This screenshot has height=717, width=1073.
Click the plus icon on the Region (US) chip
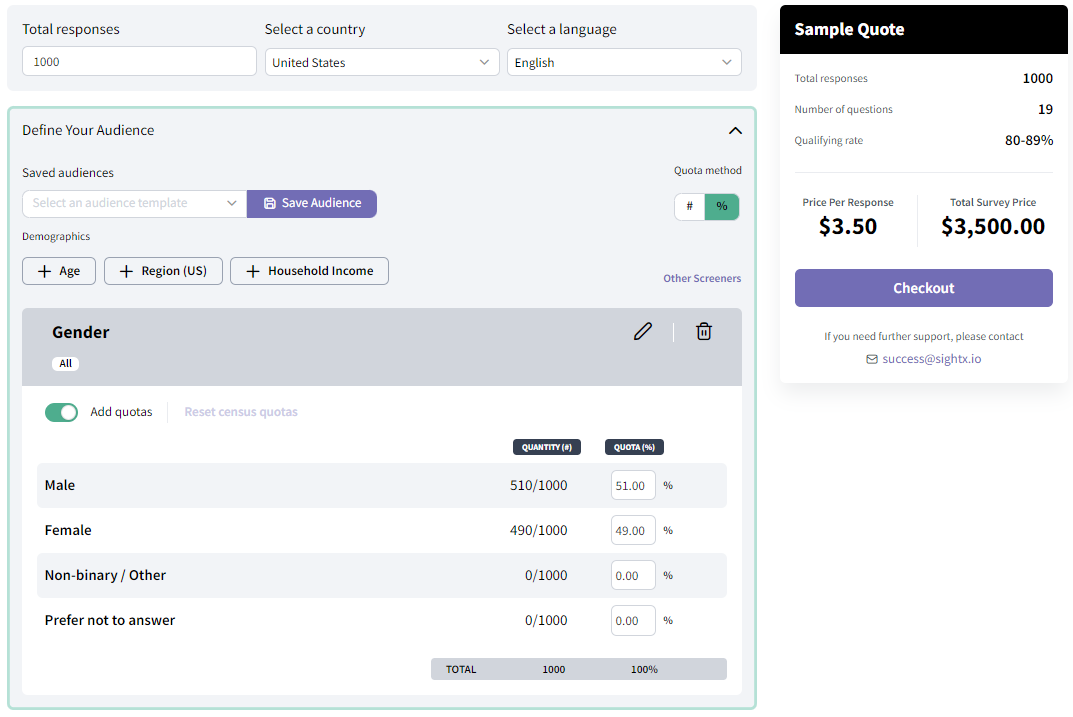pyautogui.click(x=126, y=272)
